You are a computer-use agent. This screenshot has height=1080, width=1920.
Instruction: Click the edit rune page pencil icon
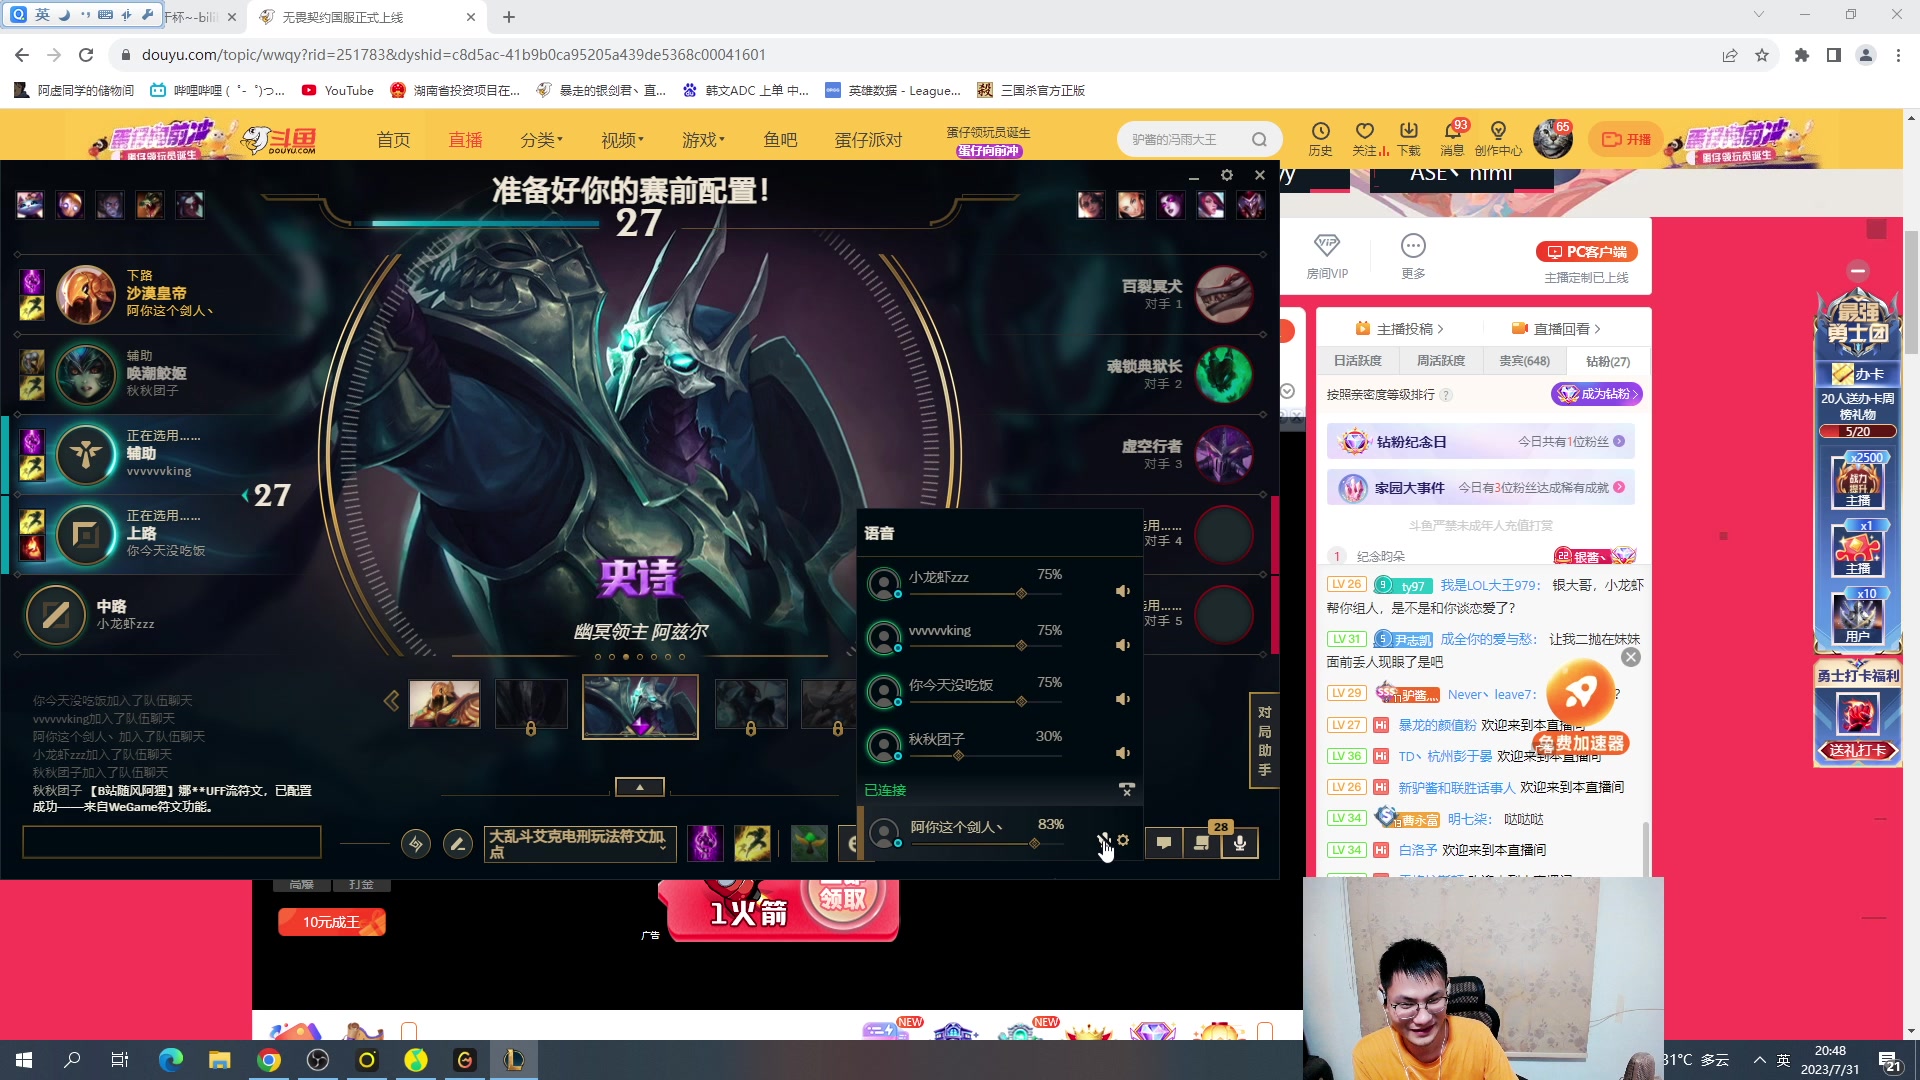coord(458,844)
